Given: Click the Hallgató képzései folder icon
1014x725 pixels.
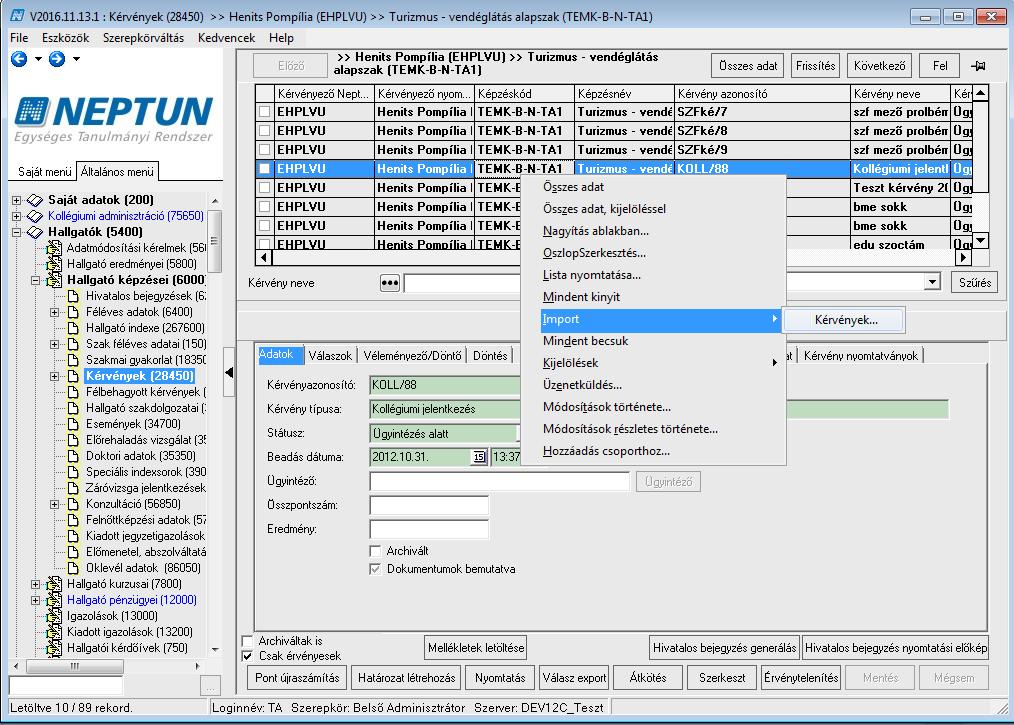Looking at the screenshot, I should 54,280.
